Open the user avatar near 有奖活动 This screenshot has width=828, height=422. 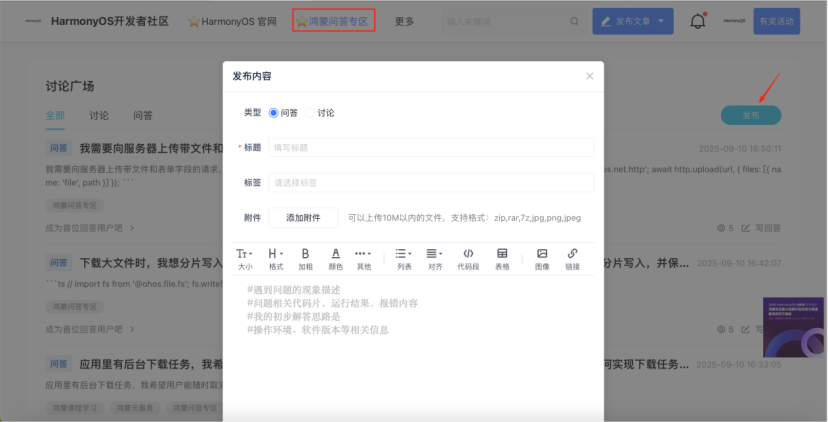pos(734,21)
